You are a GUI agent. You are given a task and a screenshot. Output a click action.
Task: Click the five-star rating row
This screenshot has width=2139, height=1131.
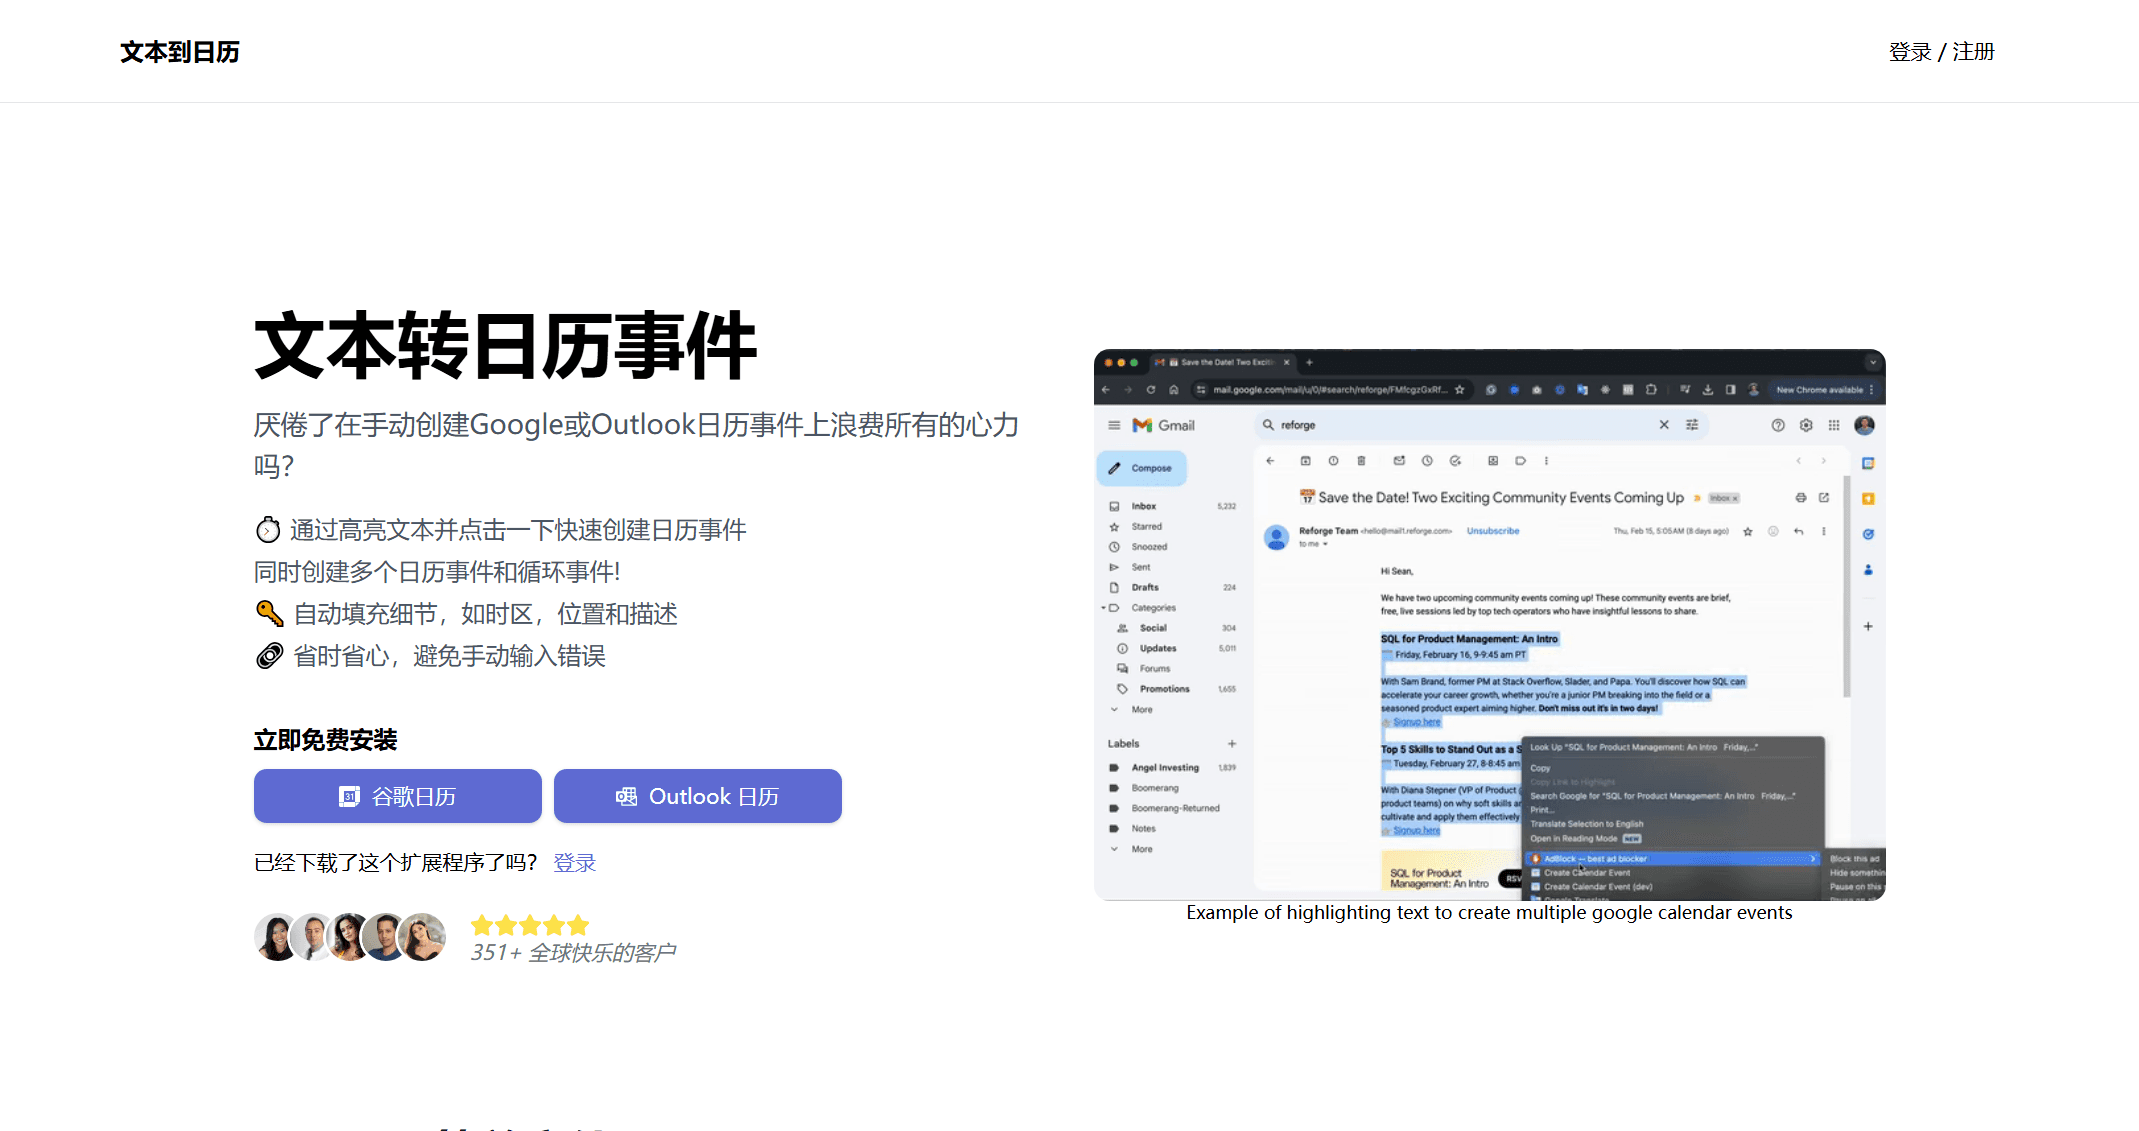click(x=530, y=925)
